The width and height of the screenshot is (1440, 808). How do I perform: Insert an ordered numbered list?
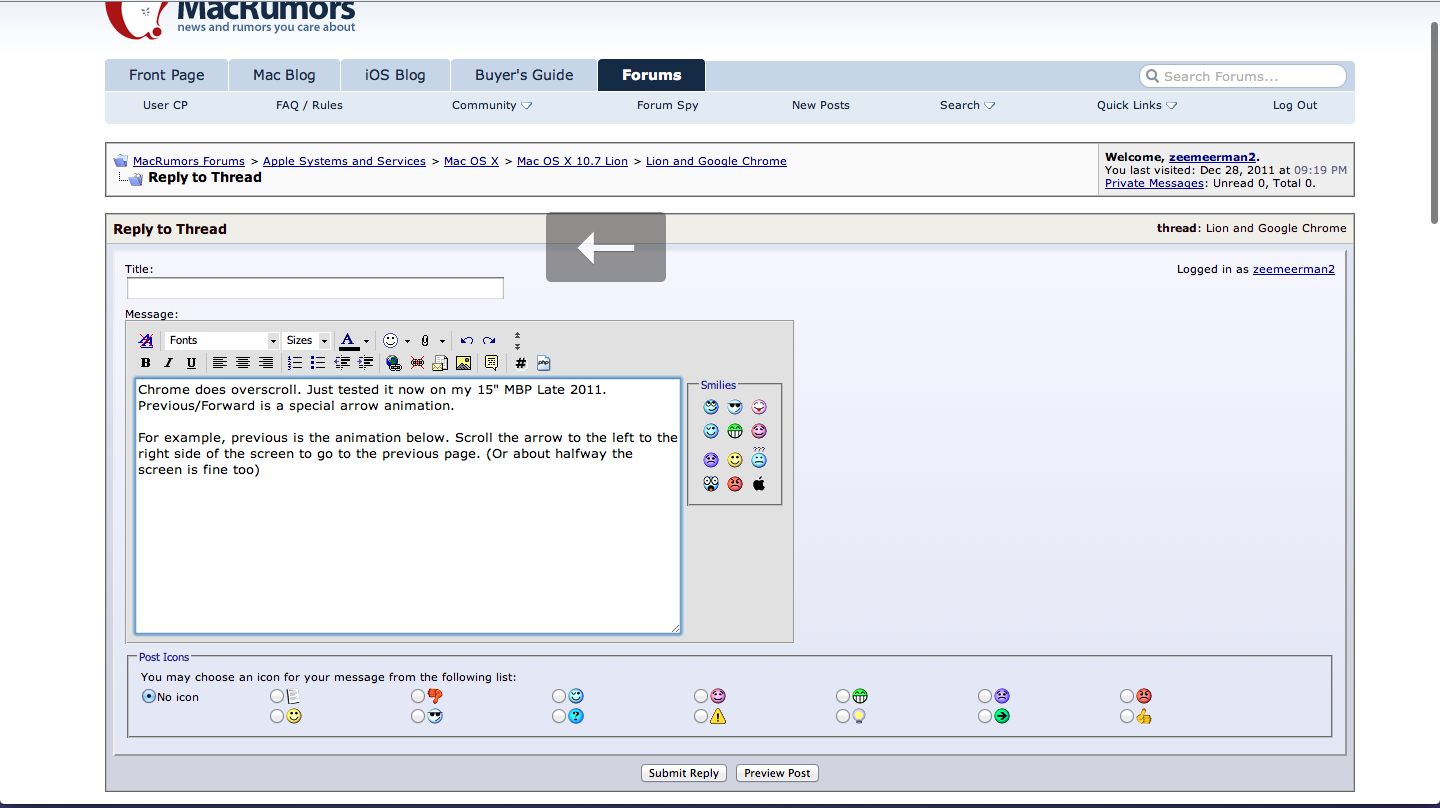(295, 363)
